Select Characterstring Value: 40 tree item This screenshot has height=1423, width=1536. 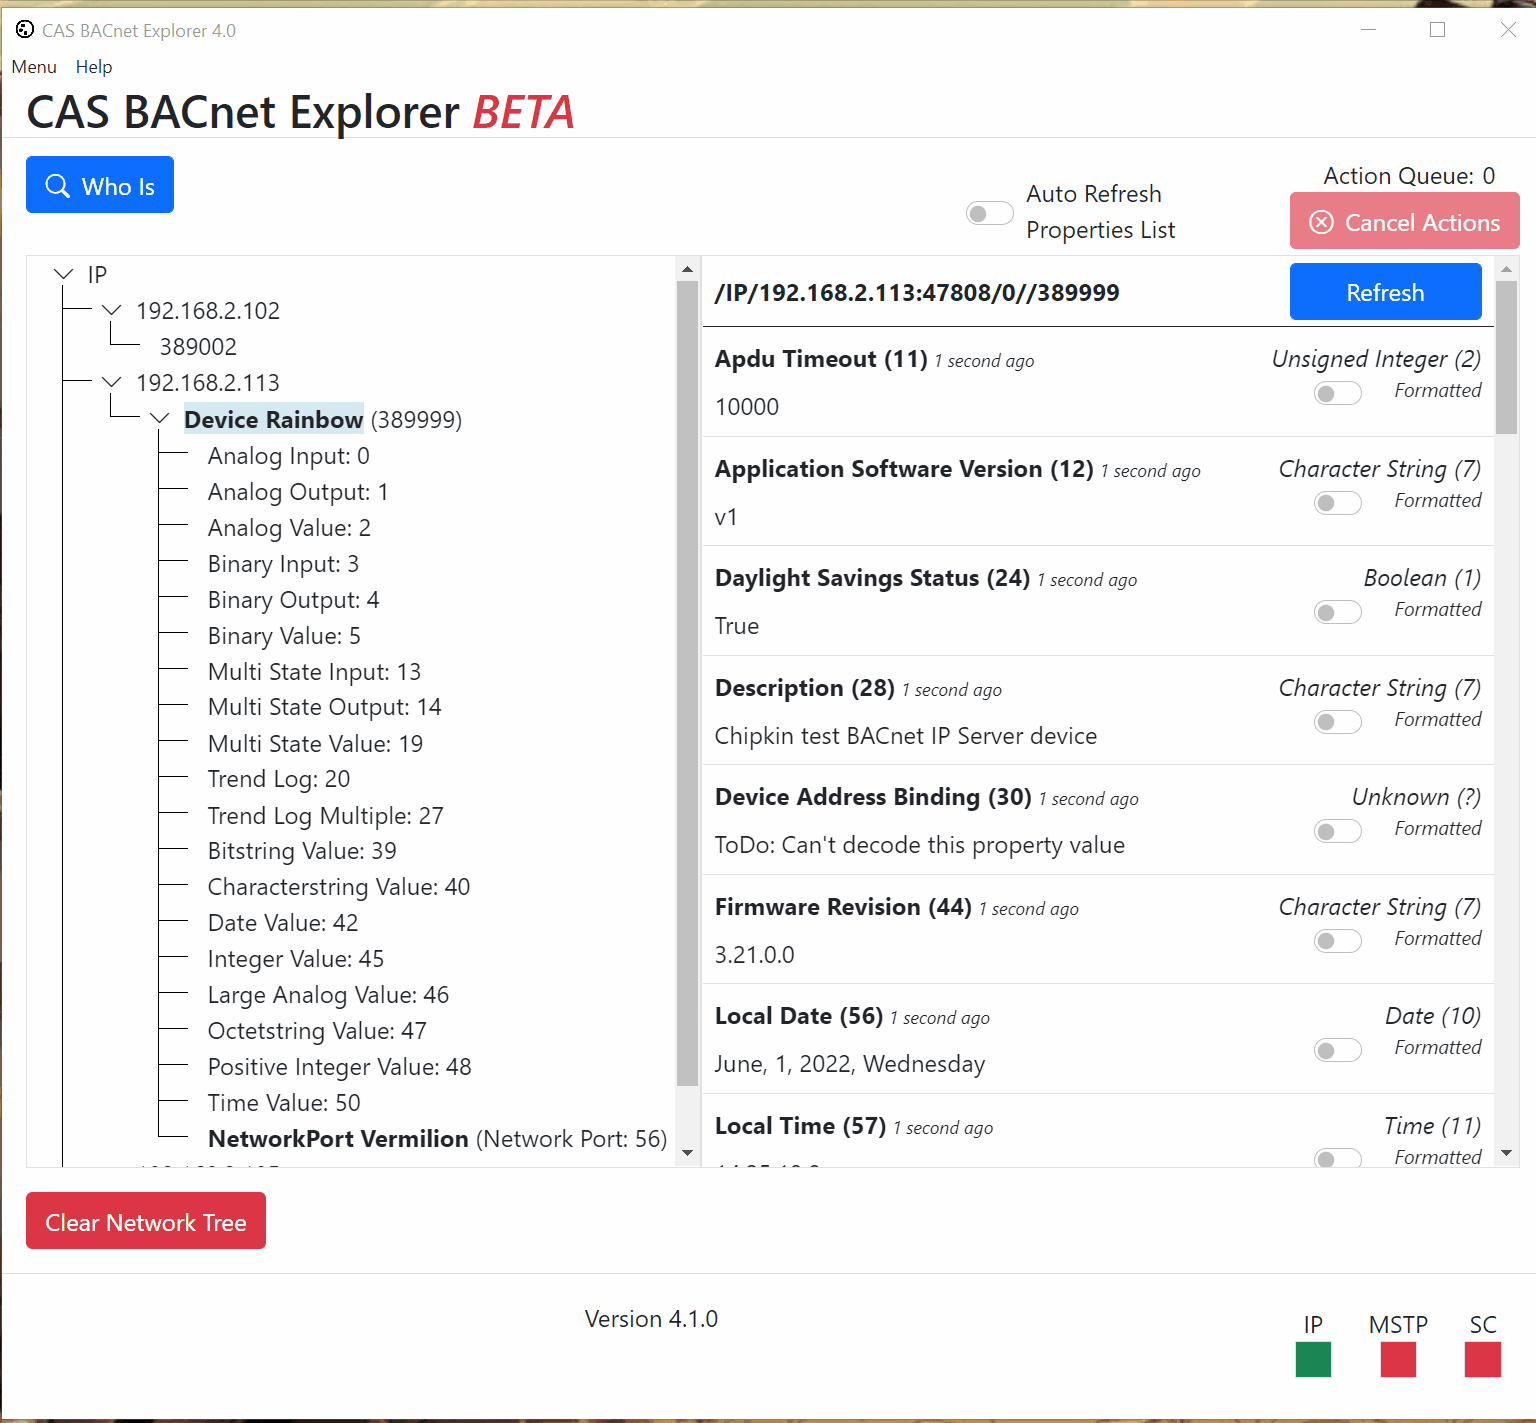click(339, 887)
